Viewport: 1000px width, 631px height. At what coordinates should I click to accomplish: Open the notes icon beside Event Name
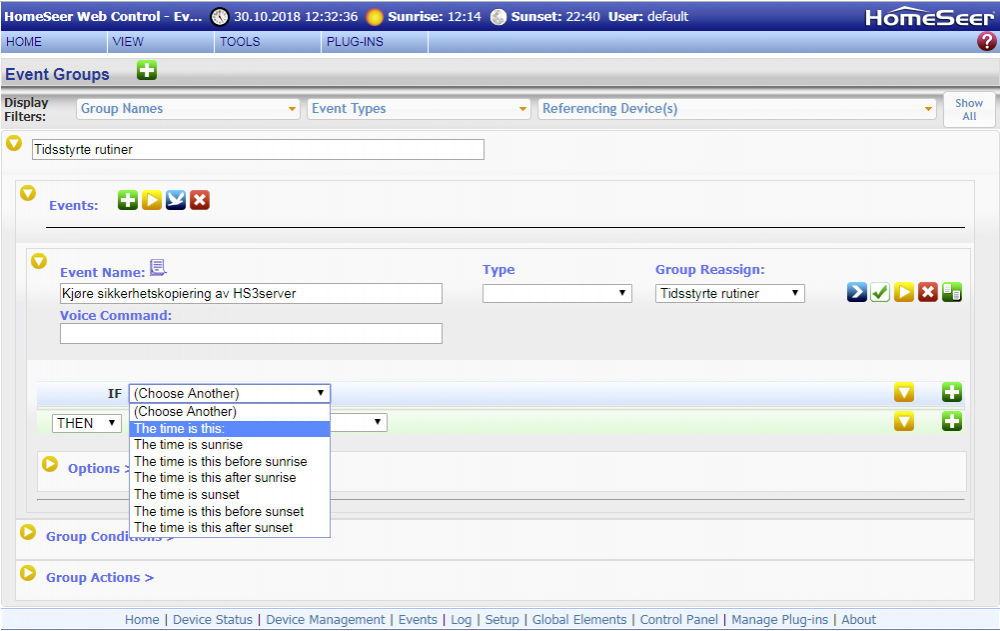(x=158, y=268)
